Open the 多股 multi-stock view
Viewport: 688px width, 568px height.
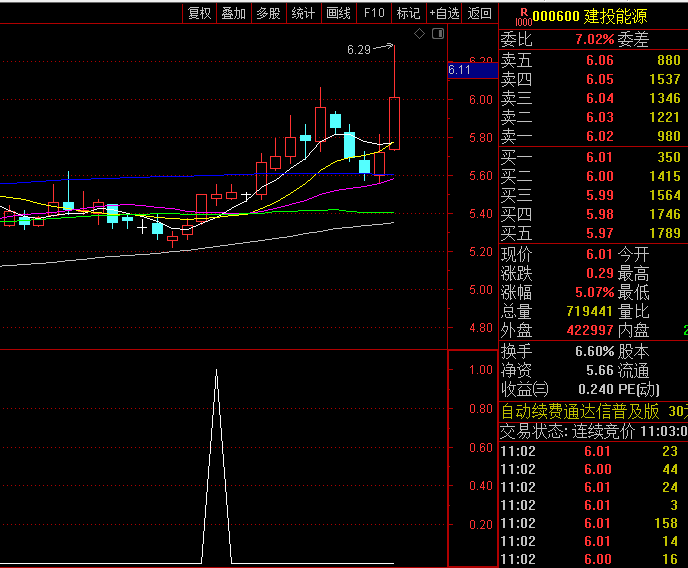268,13
